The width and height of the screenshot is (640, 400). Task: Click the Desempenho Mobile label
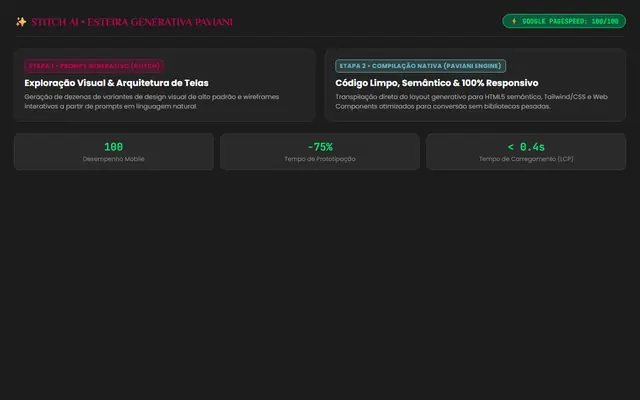click(x=113, y=159)
